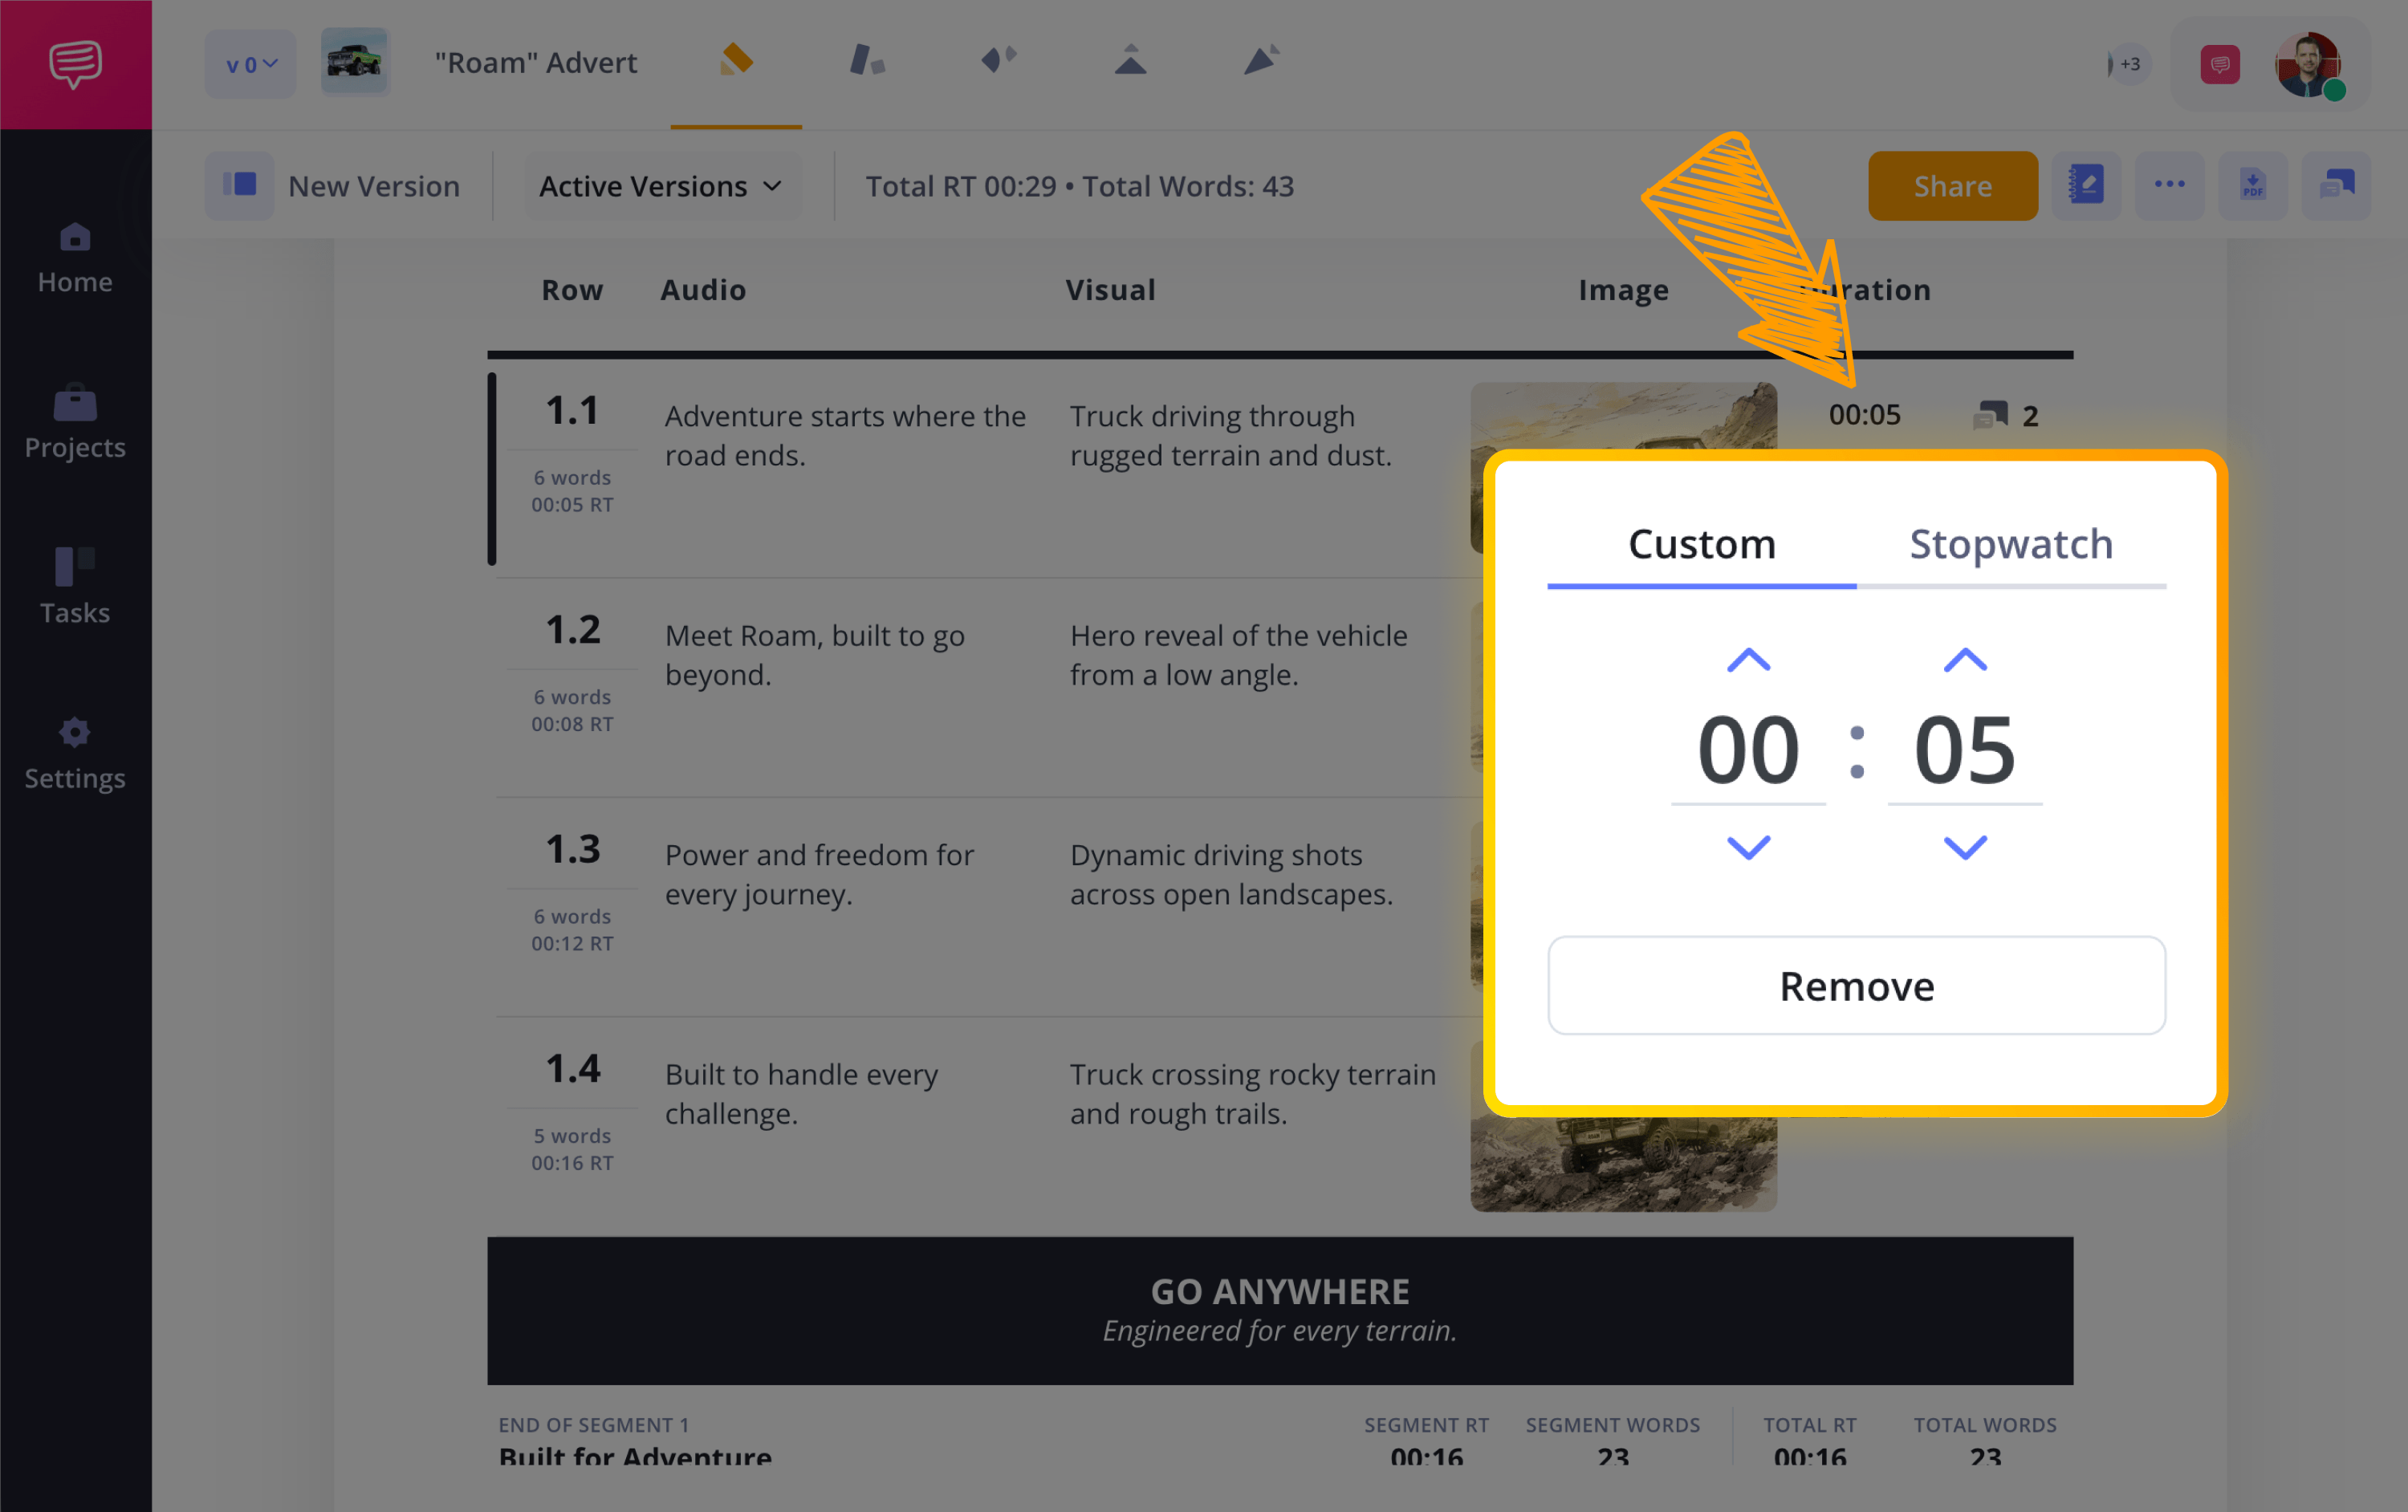Click audio text 'Meet Roam, built to go beyond.'

pyautogui.click(x=815, y=655)
